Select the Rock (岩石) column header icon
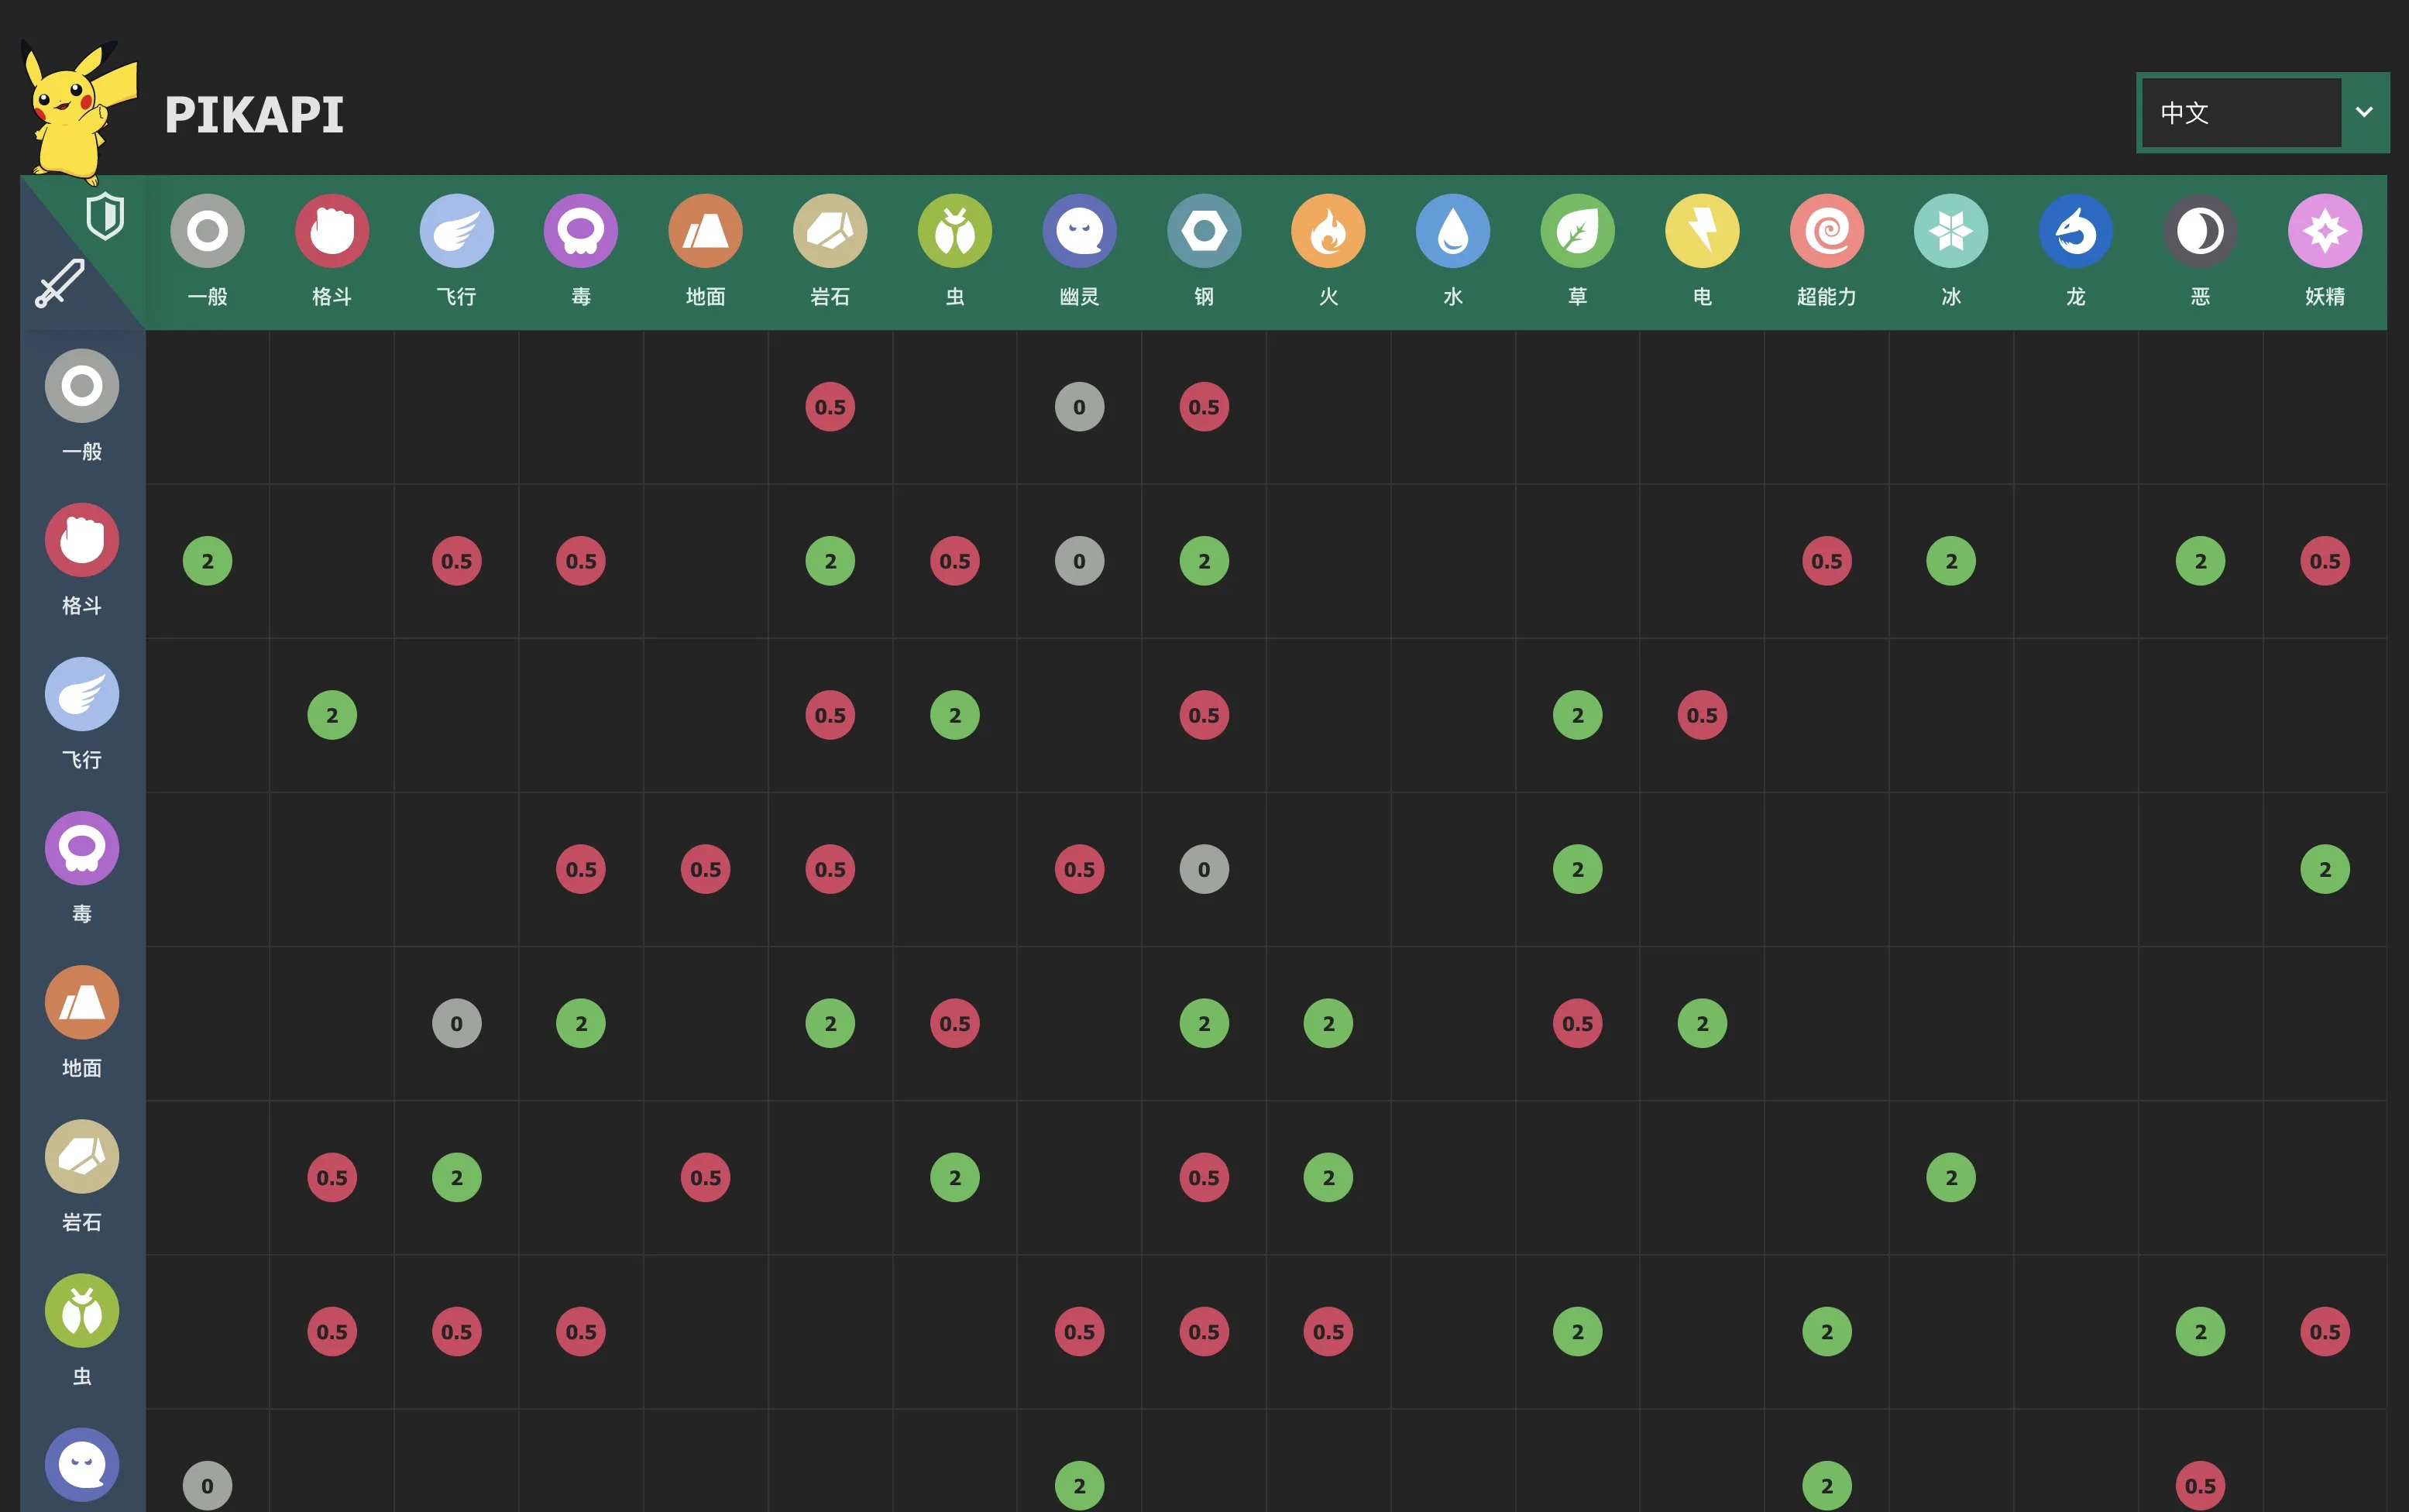Screen dimensions: 2409x1512 tap(830, 231)
